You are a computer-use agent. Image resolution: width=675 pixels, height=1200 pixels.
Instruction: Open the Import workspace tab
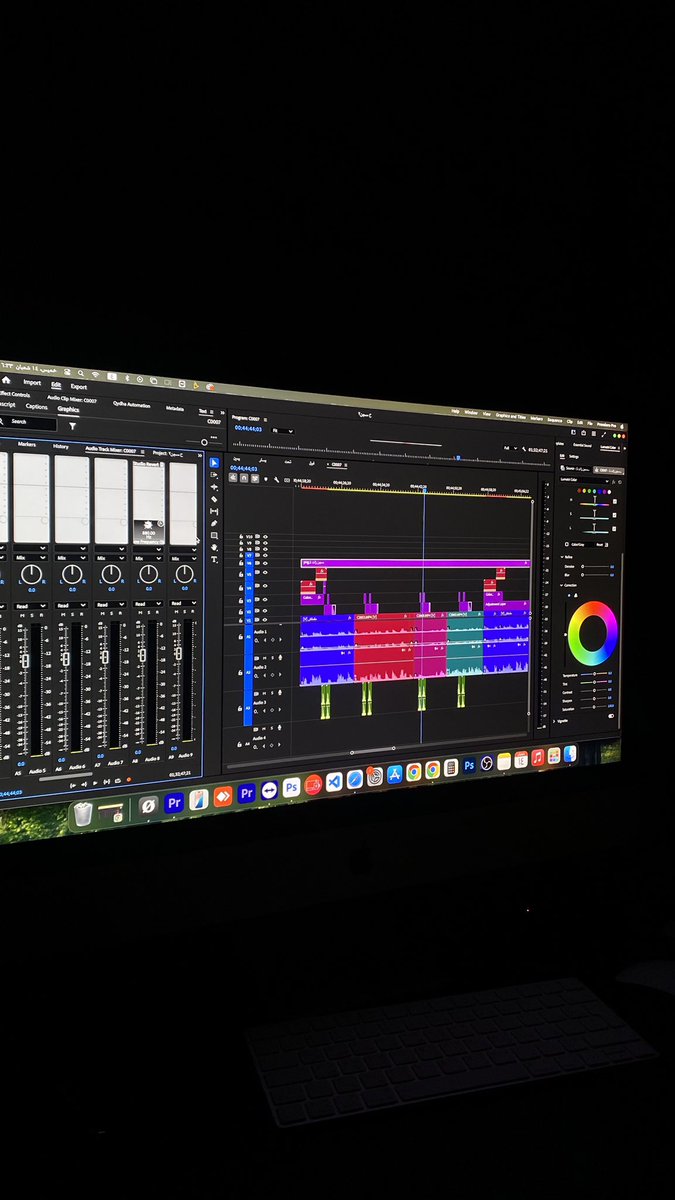(x=32, y=382)
